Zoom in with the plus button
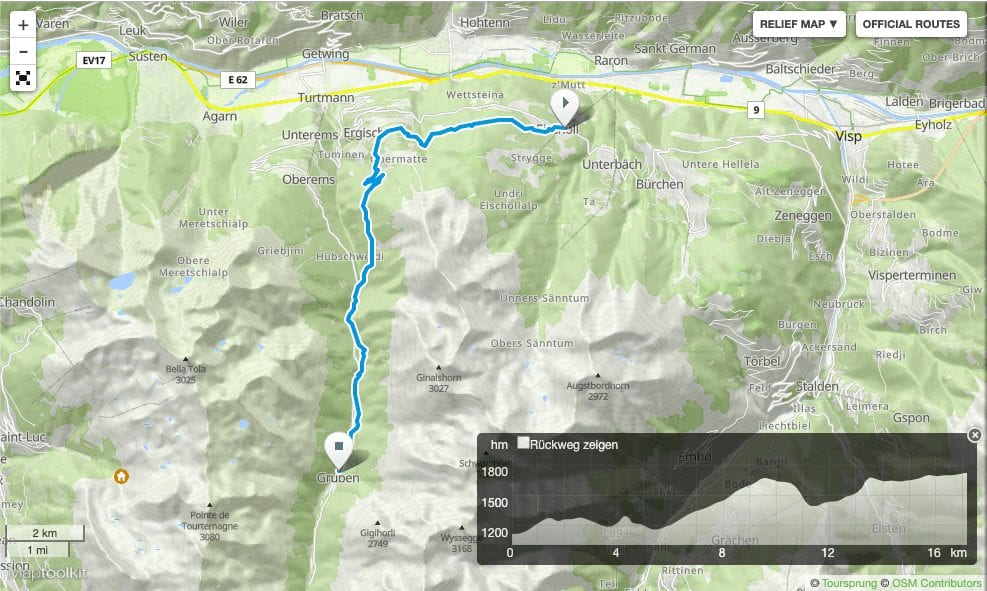This screenshot has height=591, width=987. click(x=23, y=25)
